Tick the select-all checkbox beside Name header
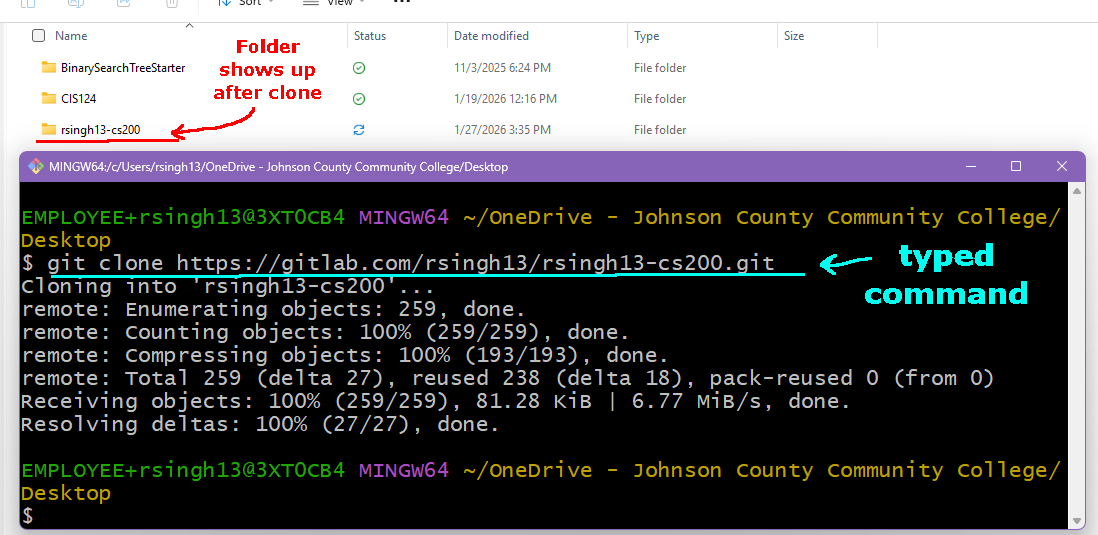This screenshot has width=1098, height=535. (39, 36)
